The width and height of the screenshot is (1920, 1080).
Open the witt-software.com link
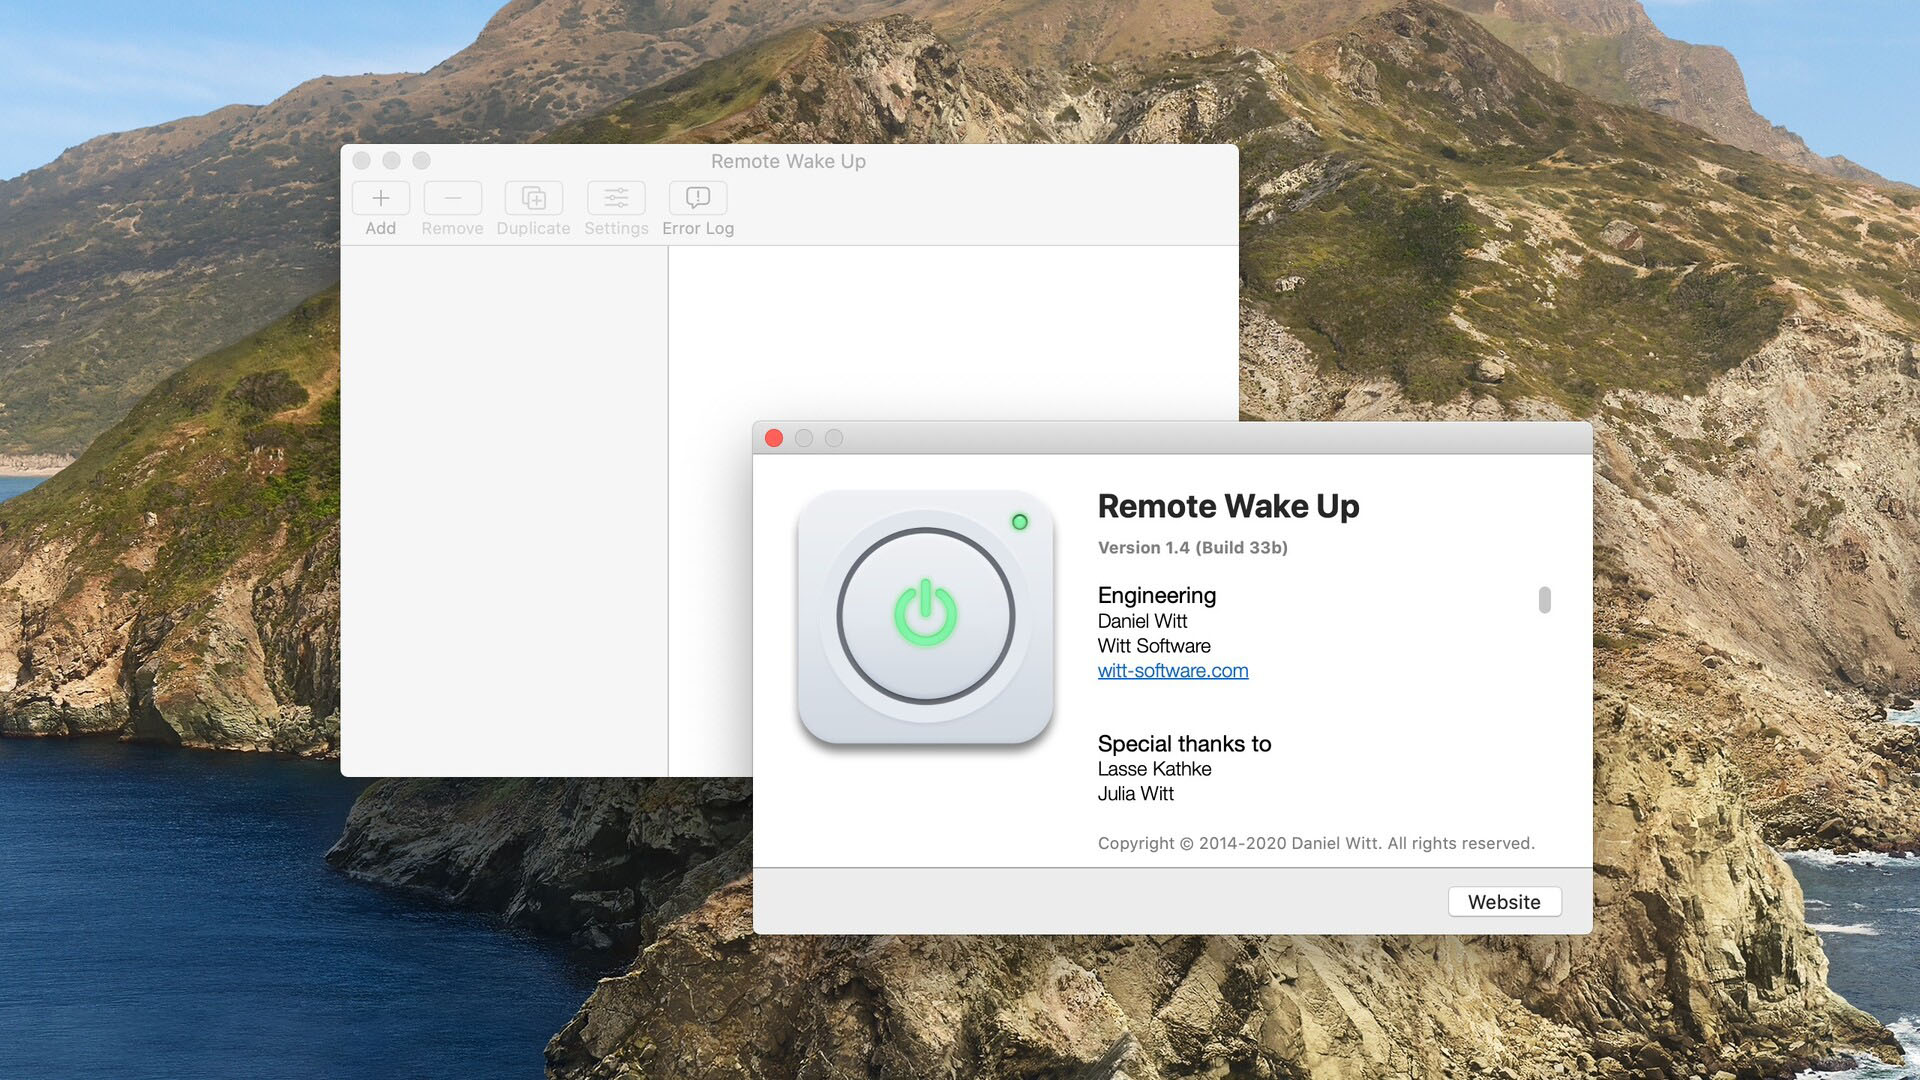[x=1173, y=671]
